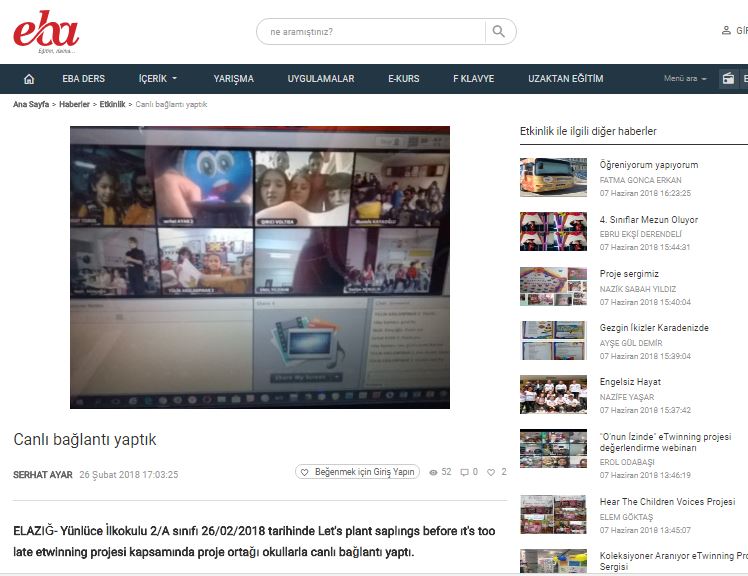Go to home via house icon
Image resolution: width=748 pixels, height=576 pixels.
coord(29,79)
